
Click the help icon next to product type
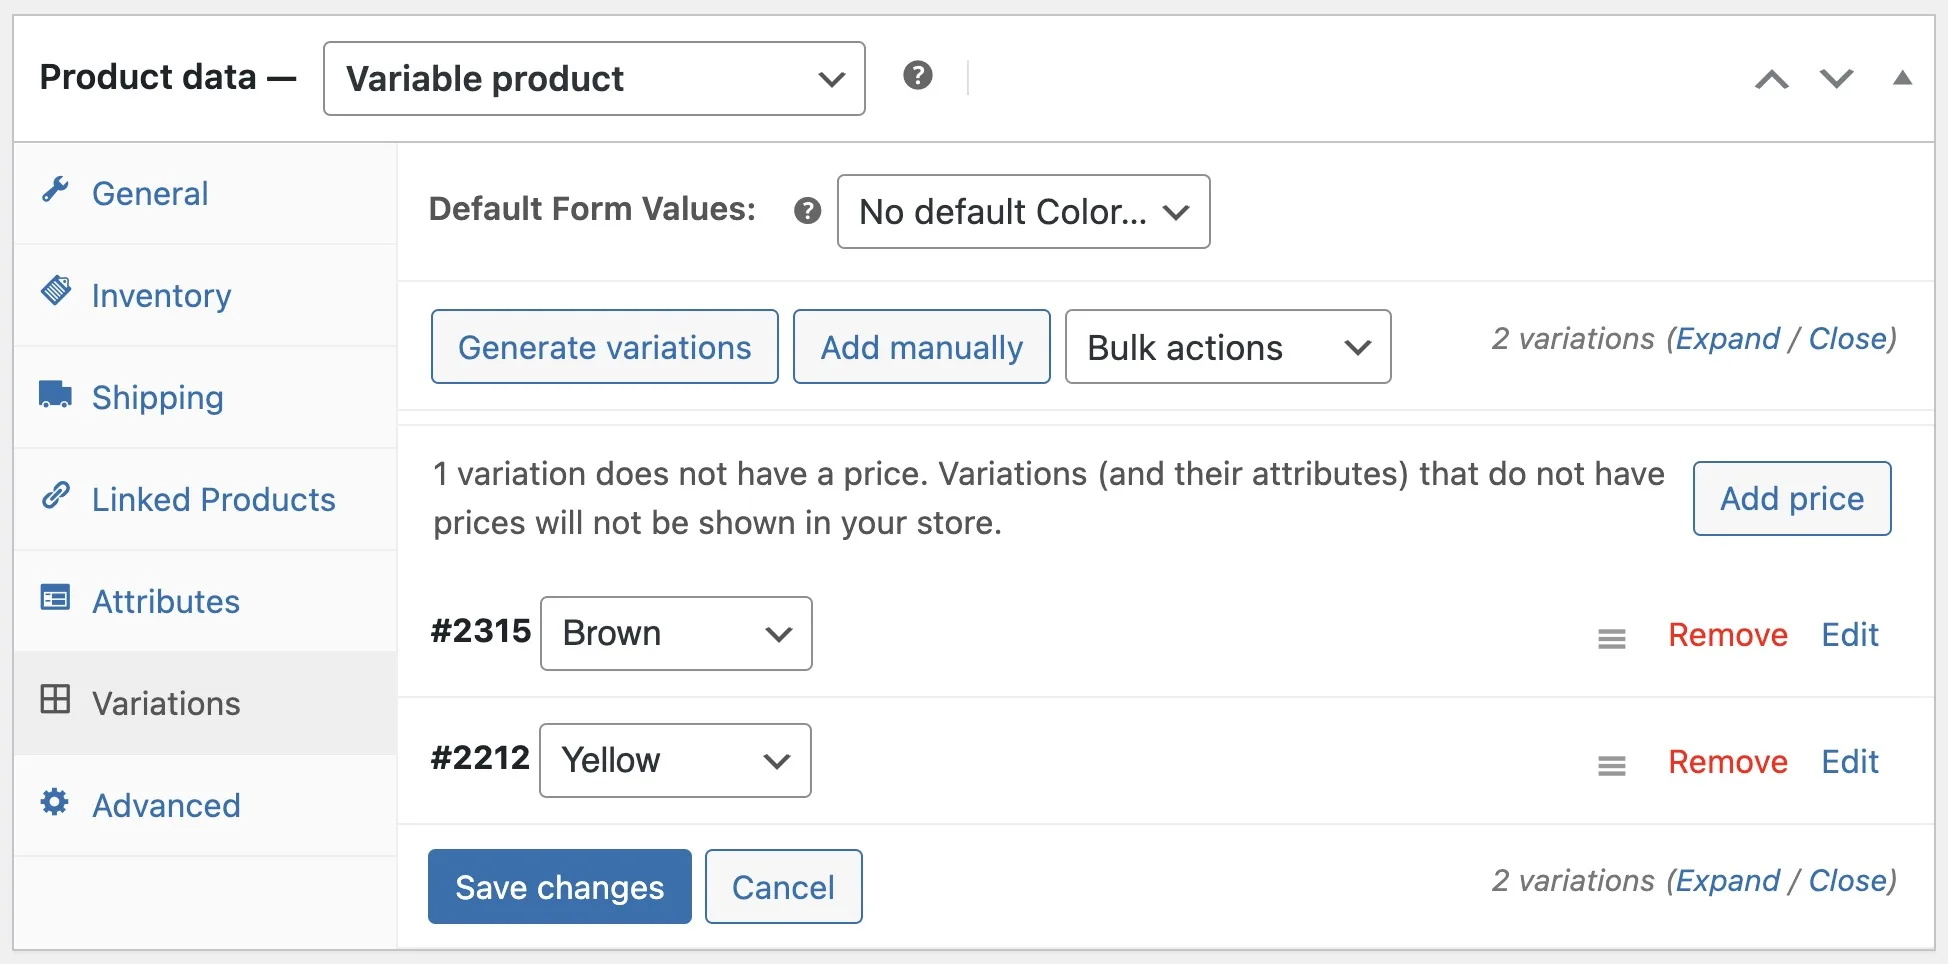[x=917, y=75]
